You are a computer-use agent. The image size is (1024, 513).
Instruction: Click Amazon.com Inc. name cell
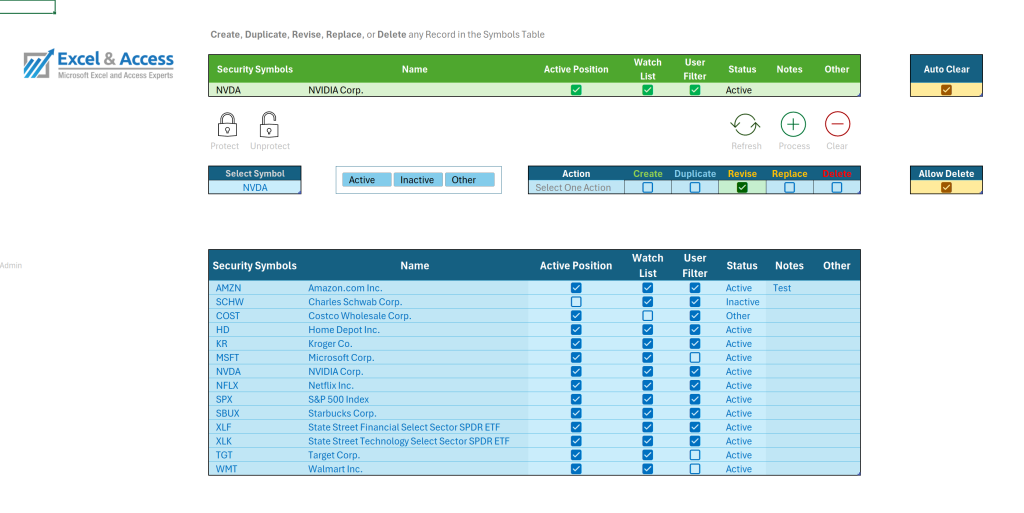click(415, 288)
